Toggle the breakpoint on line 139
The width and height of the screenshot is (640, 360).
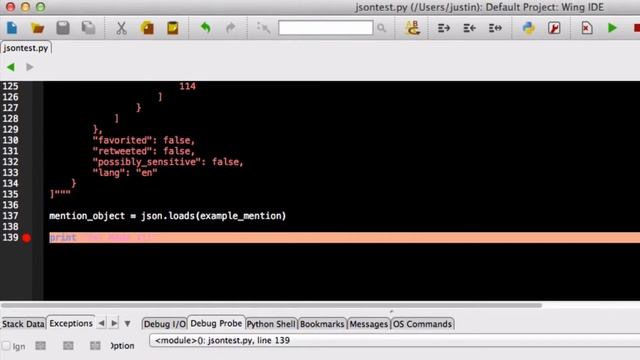[27, 238]
